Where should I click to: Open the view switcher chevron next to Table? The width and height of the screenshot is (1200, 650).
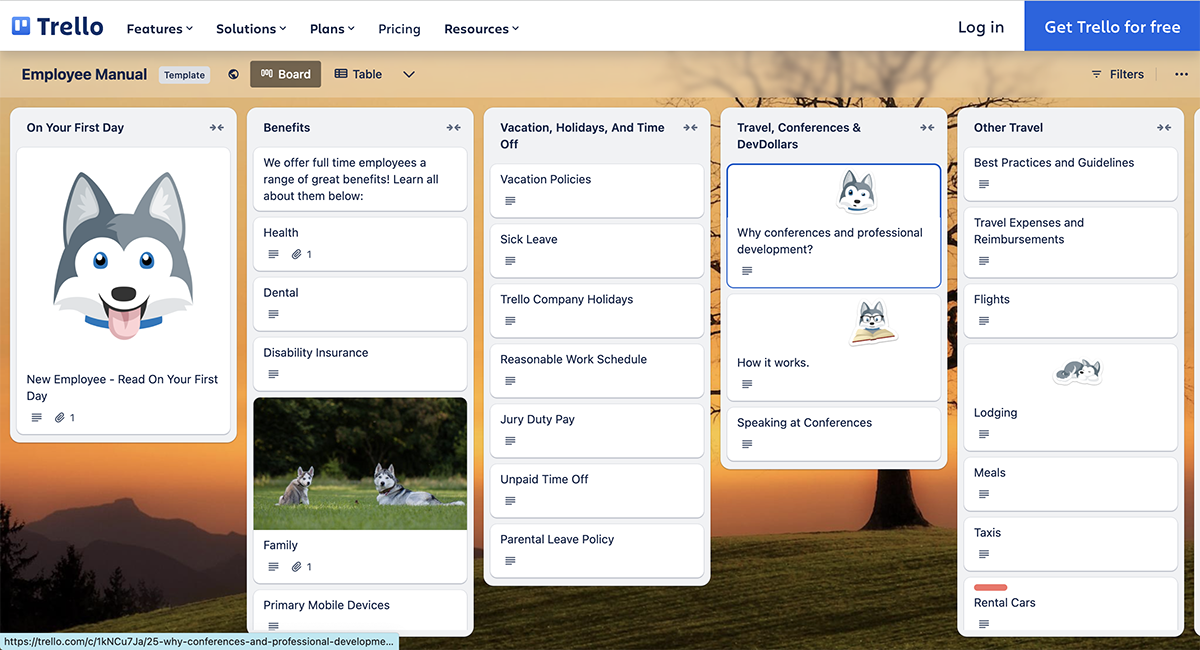click(x=408, y=73)
